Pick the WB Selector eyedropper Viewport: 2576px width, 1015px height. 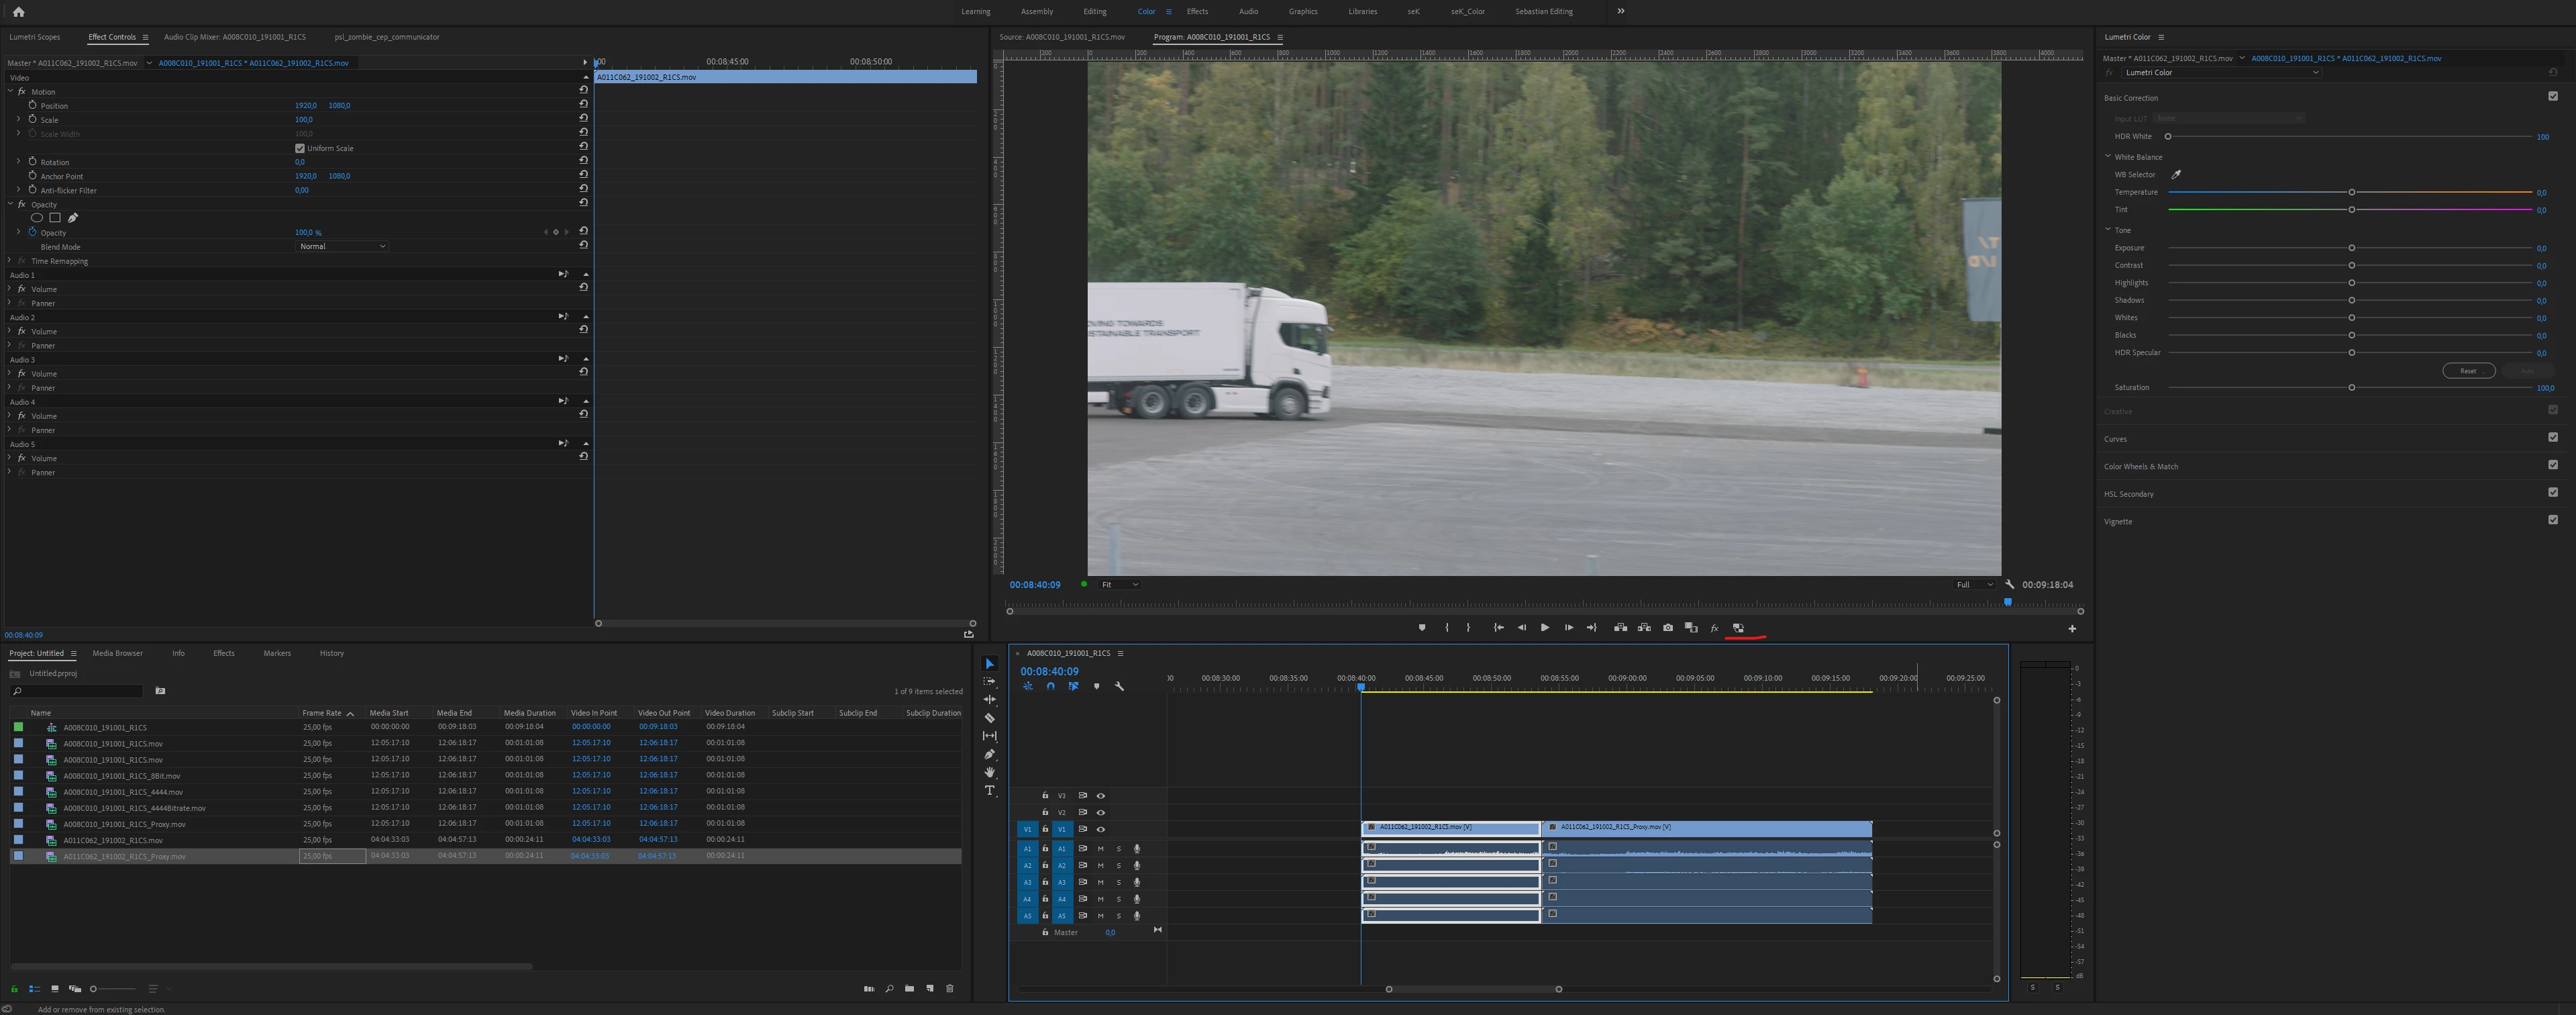(2176, 175)
